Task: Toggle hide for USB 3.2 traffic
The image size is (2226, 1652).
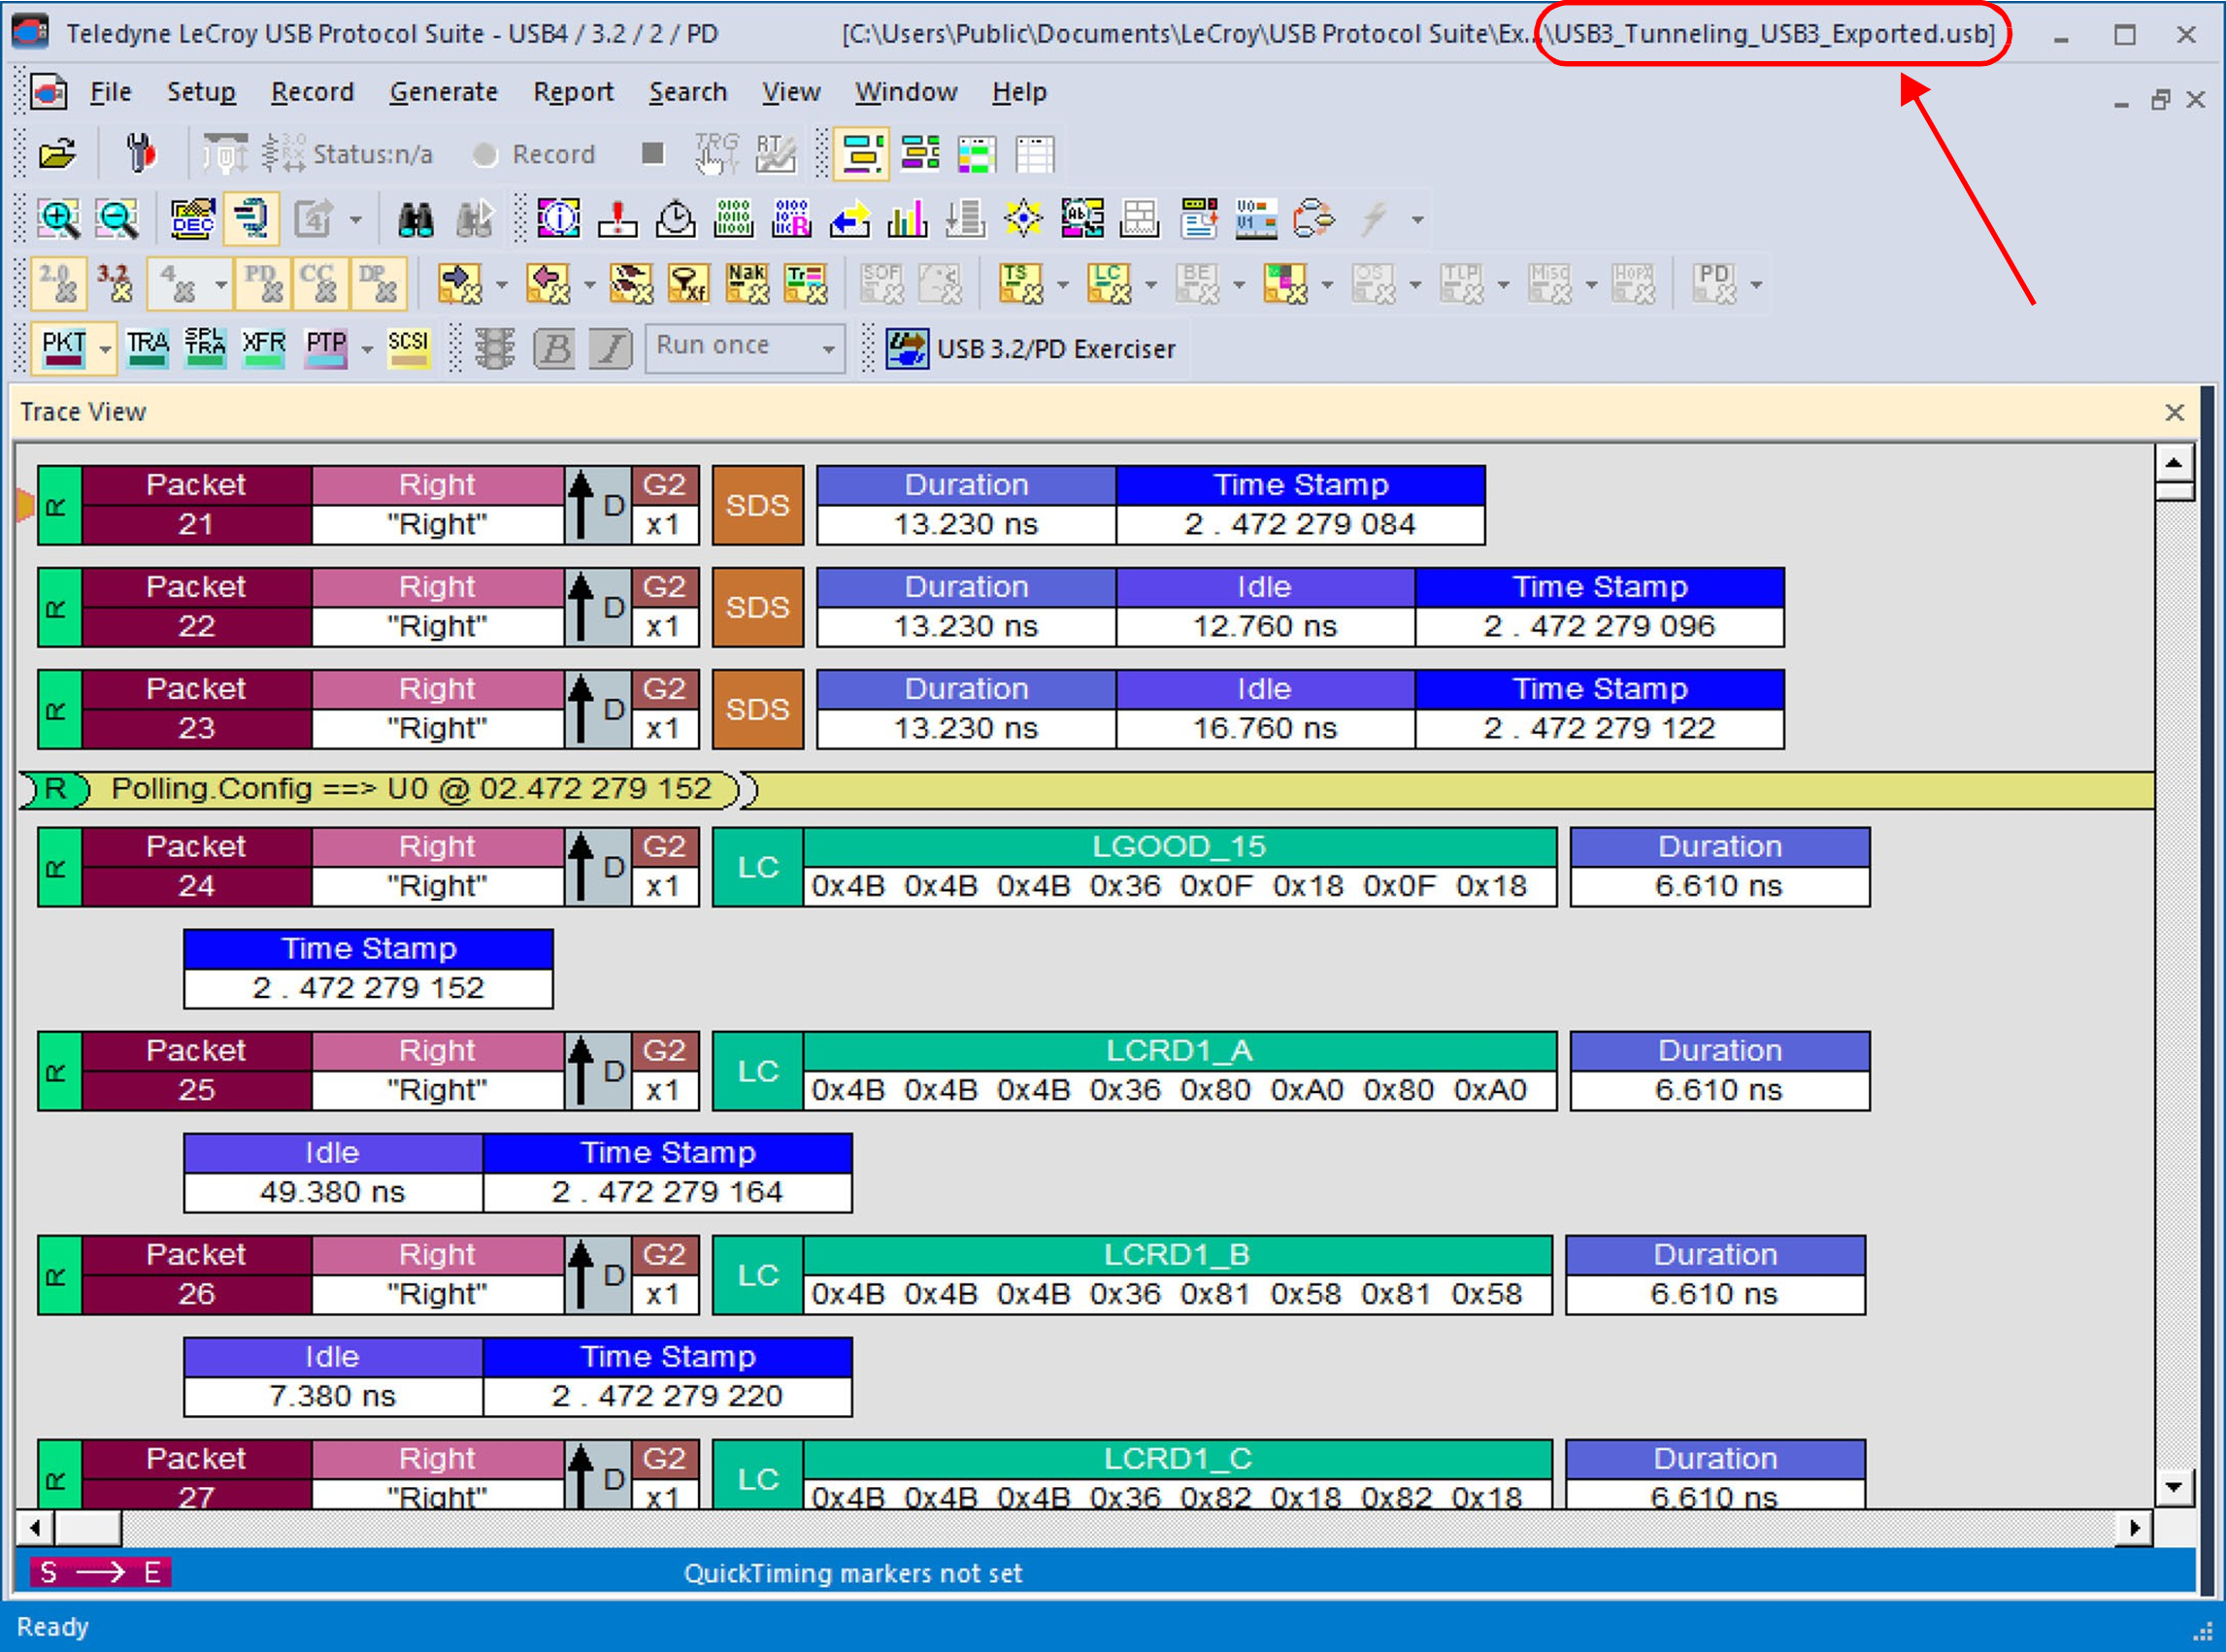Action: coord(115,284)
